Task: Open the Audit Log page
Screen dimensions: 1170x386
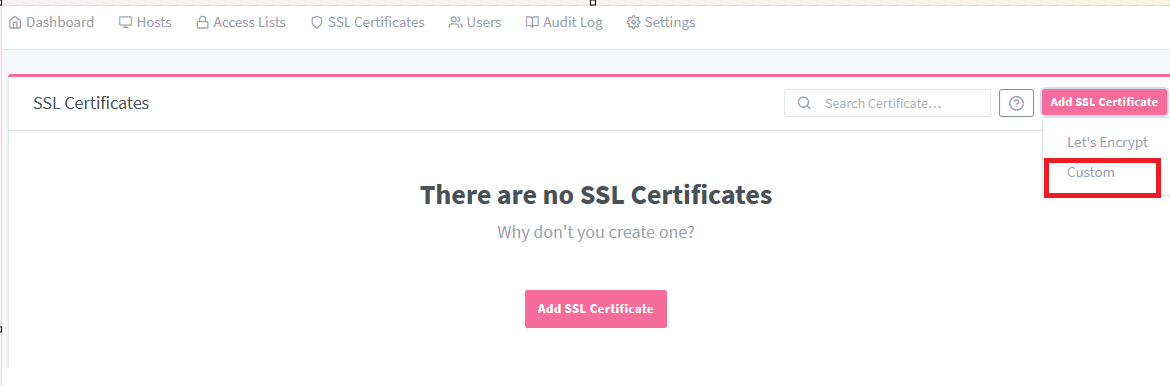Action: point(563,22)
